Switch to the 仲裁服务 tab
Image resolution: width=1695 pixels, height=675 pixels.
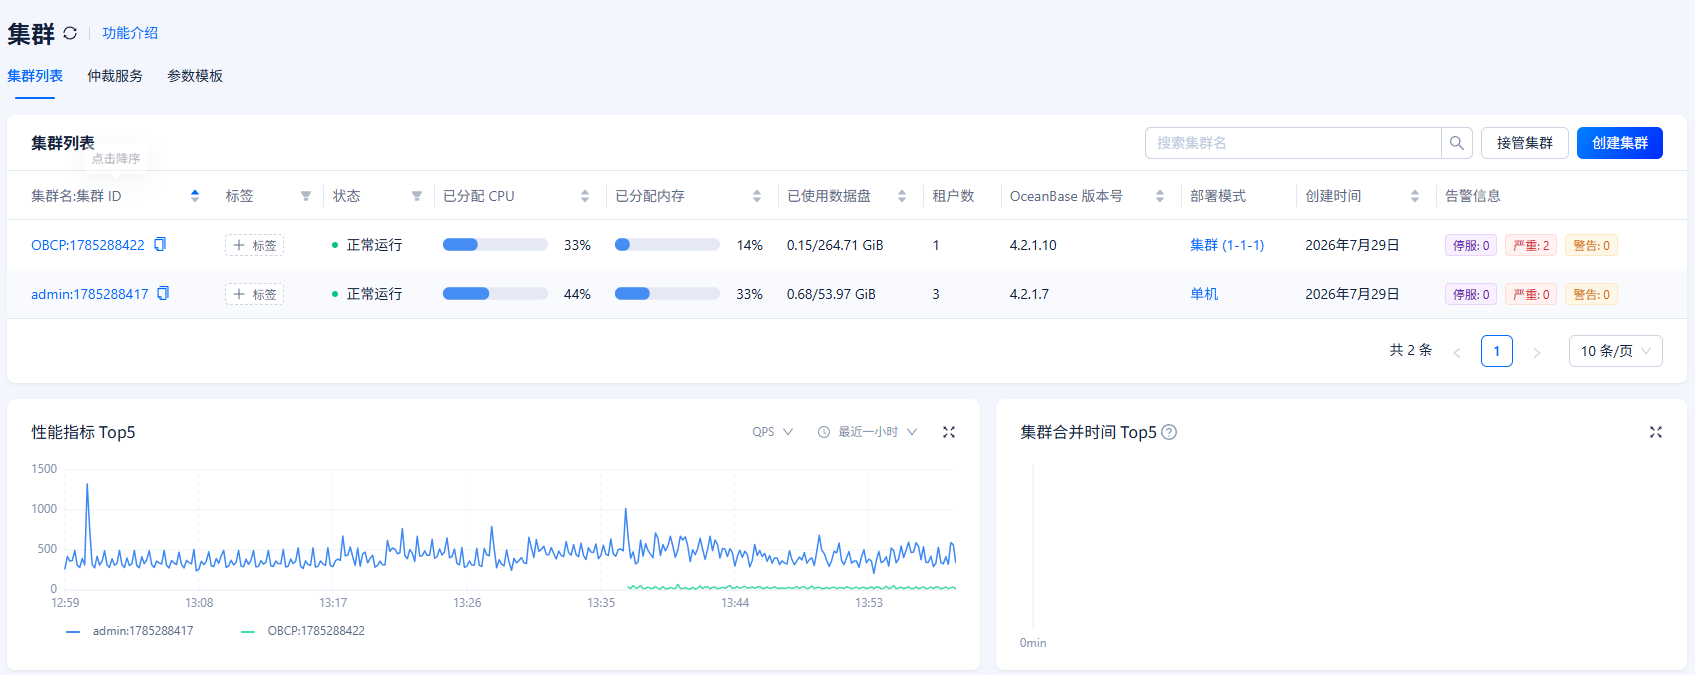point(115,76)
